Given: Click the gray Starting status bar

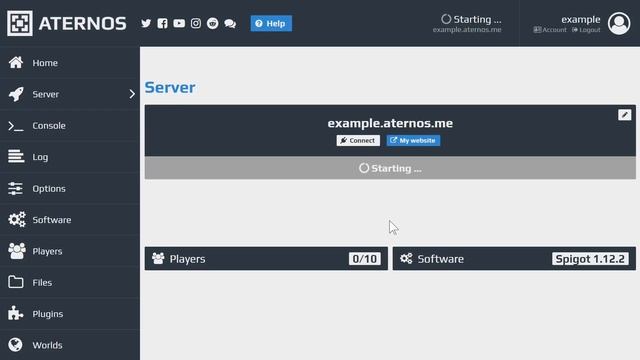Looking at the screenshot, I should (x=390, y=168).
